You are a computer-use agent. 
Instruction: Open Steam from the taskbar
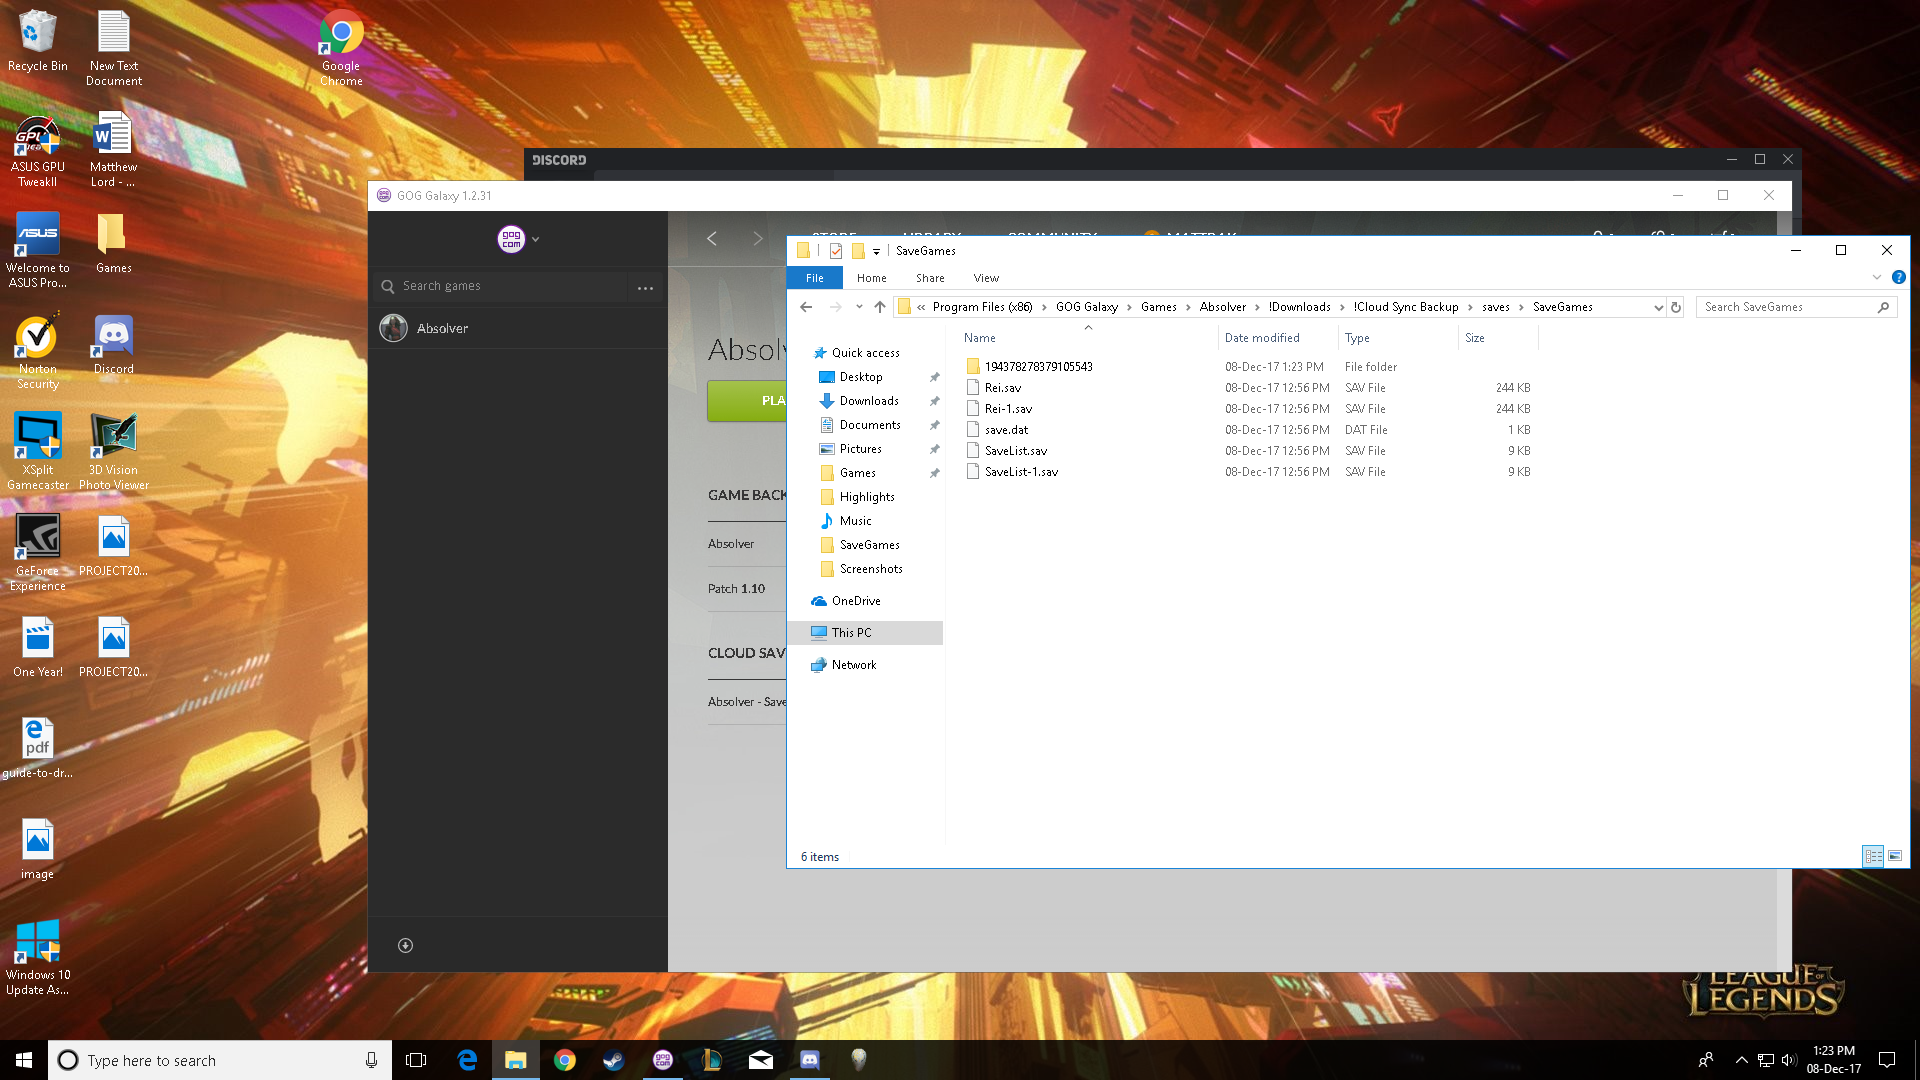613,1060
